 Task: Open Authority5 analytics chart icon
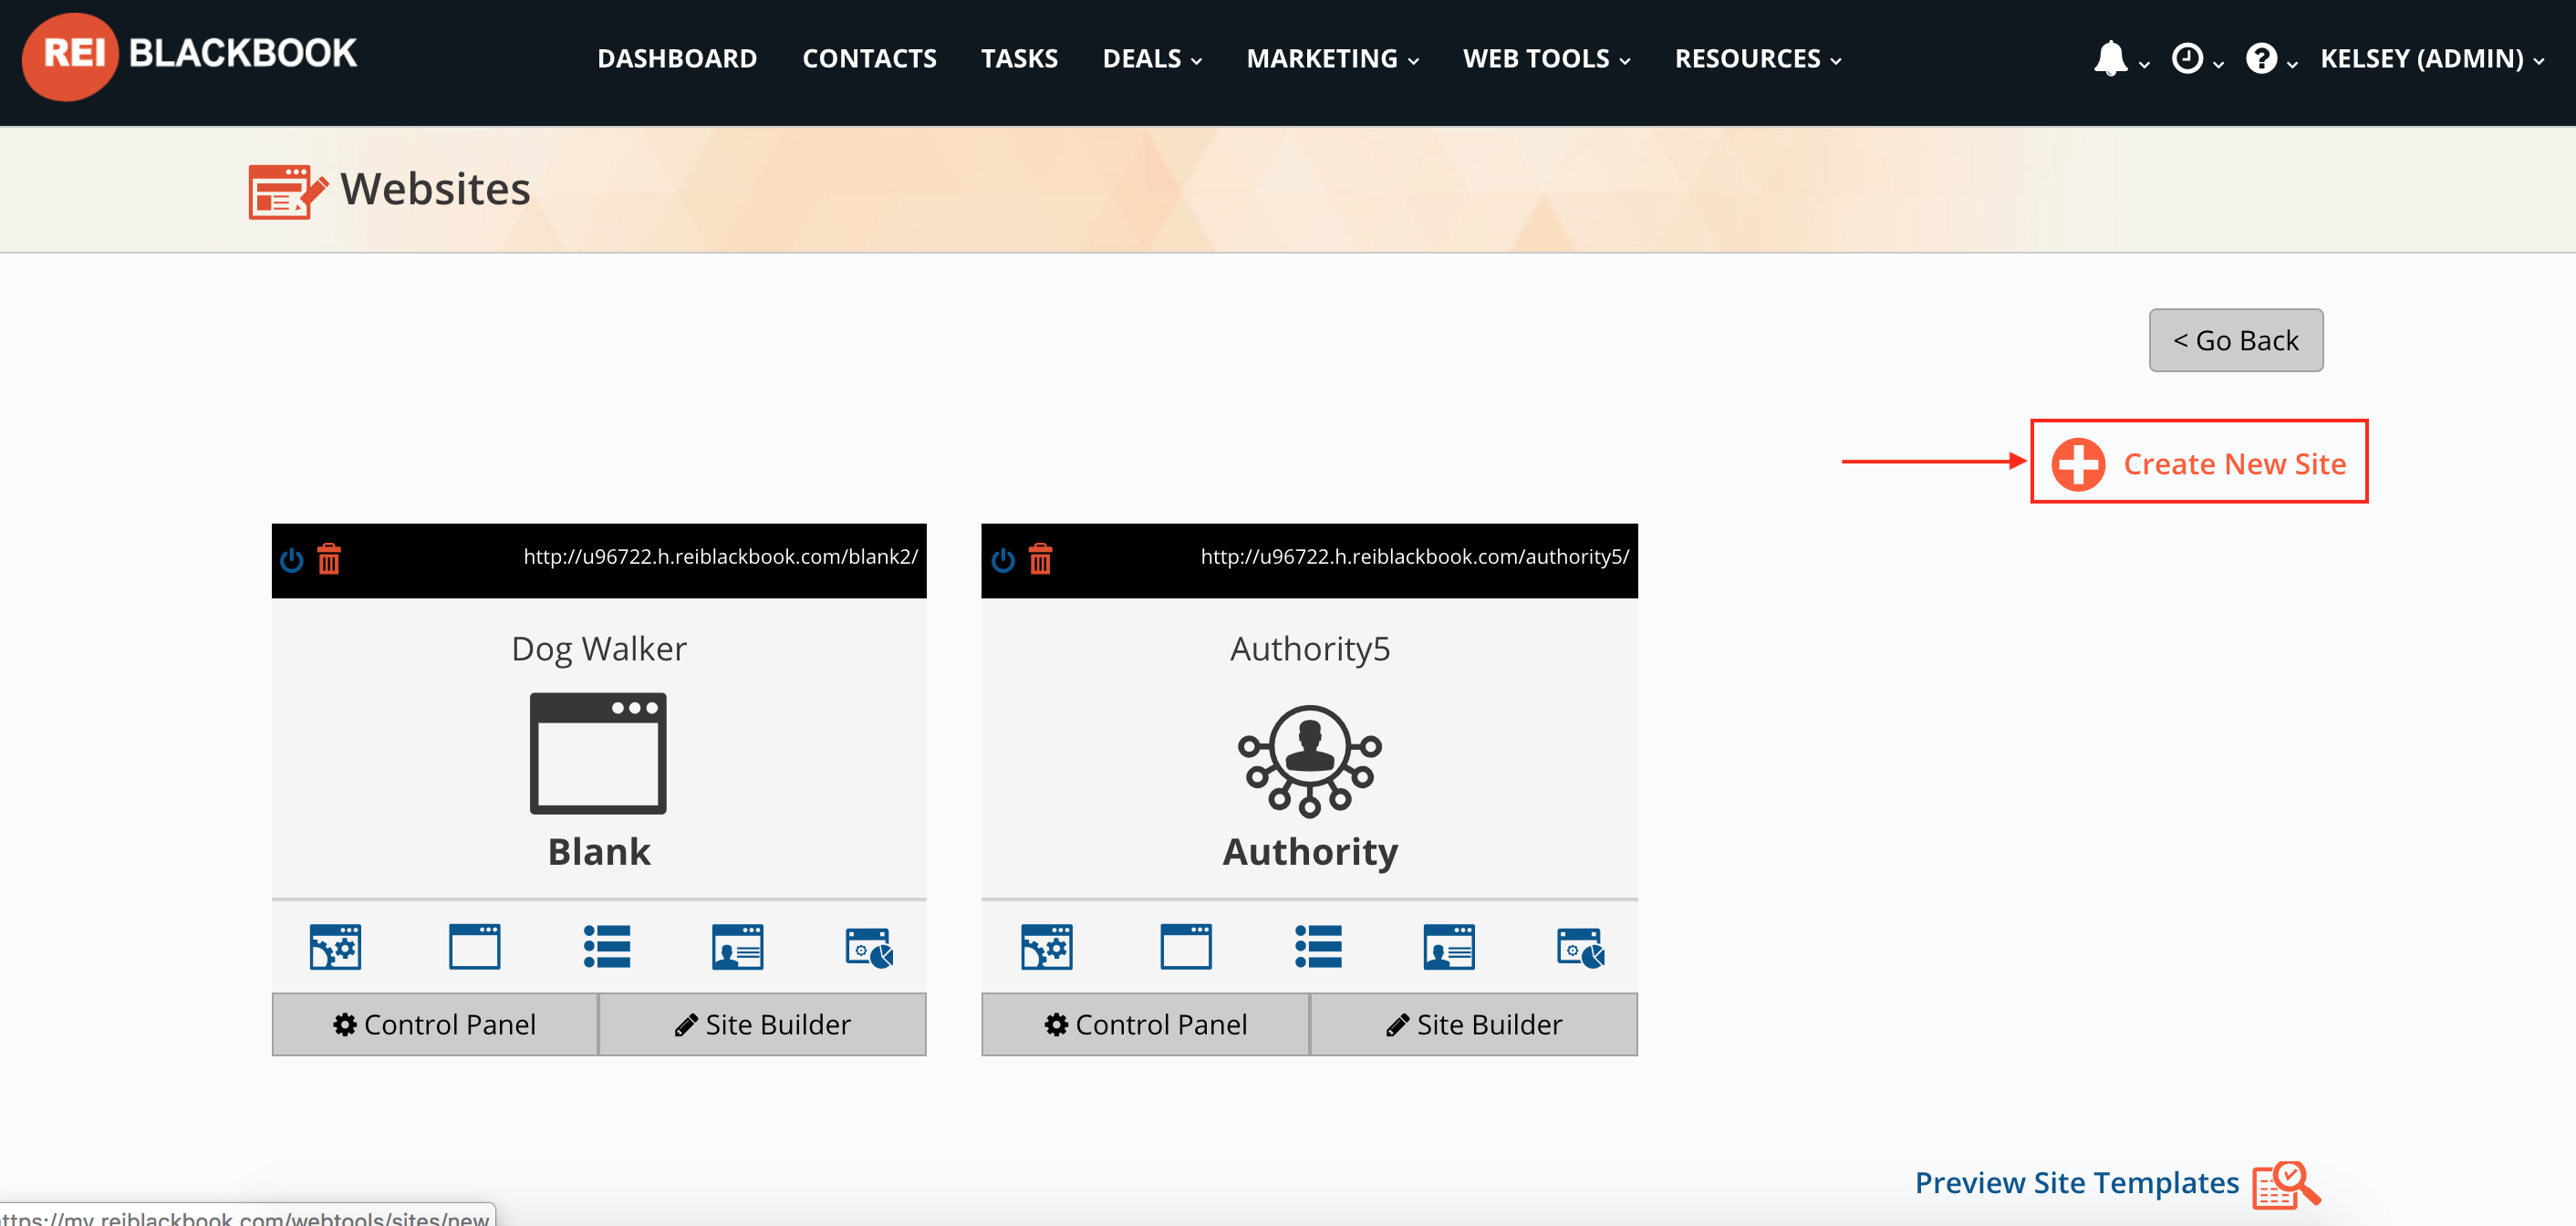1581,948
